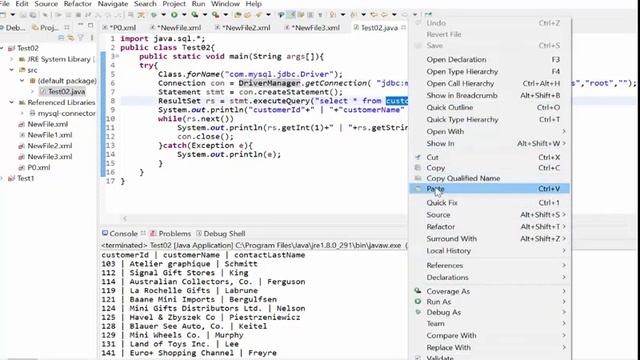Collapse the src folder node
This screenshot has height=360, width=640.
tap(12, 70)
